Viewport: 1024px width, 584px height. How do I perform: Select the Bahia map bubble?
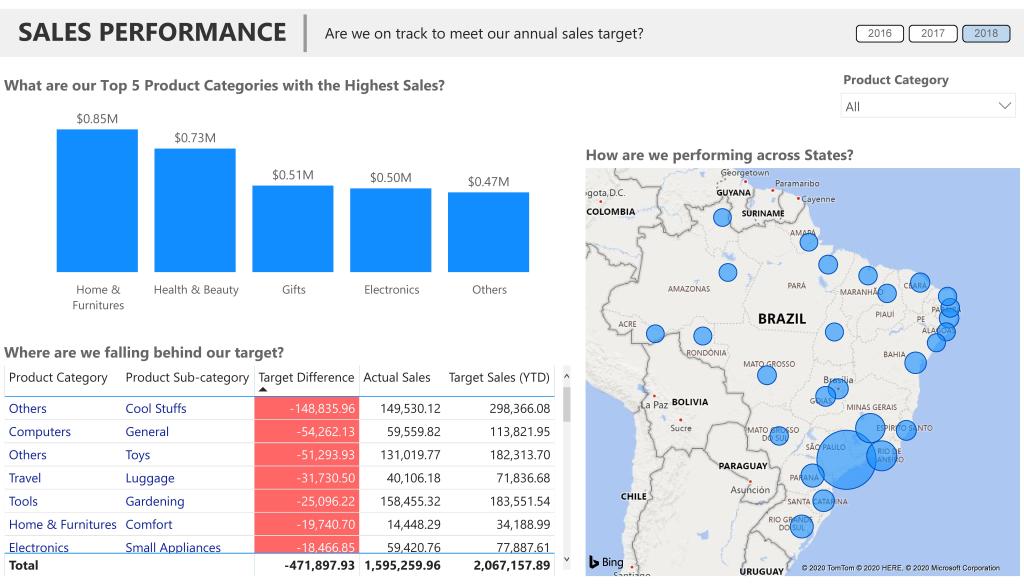click(915, 363)
